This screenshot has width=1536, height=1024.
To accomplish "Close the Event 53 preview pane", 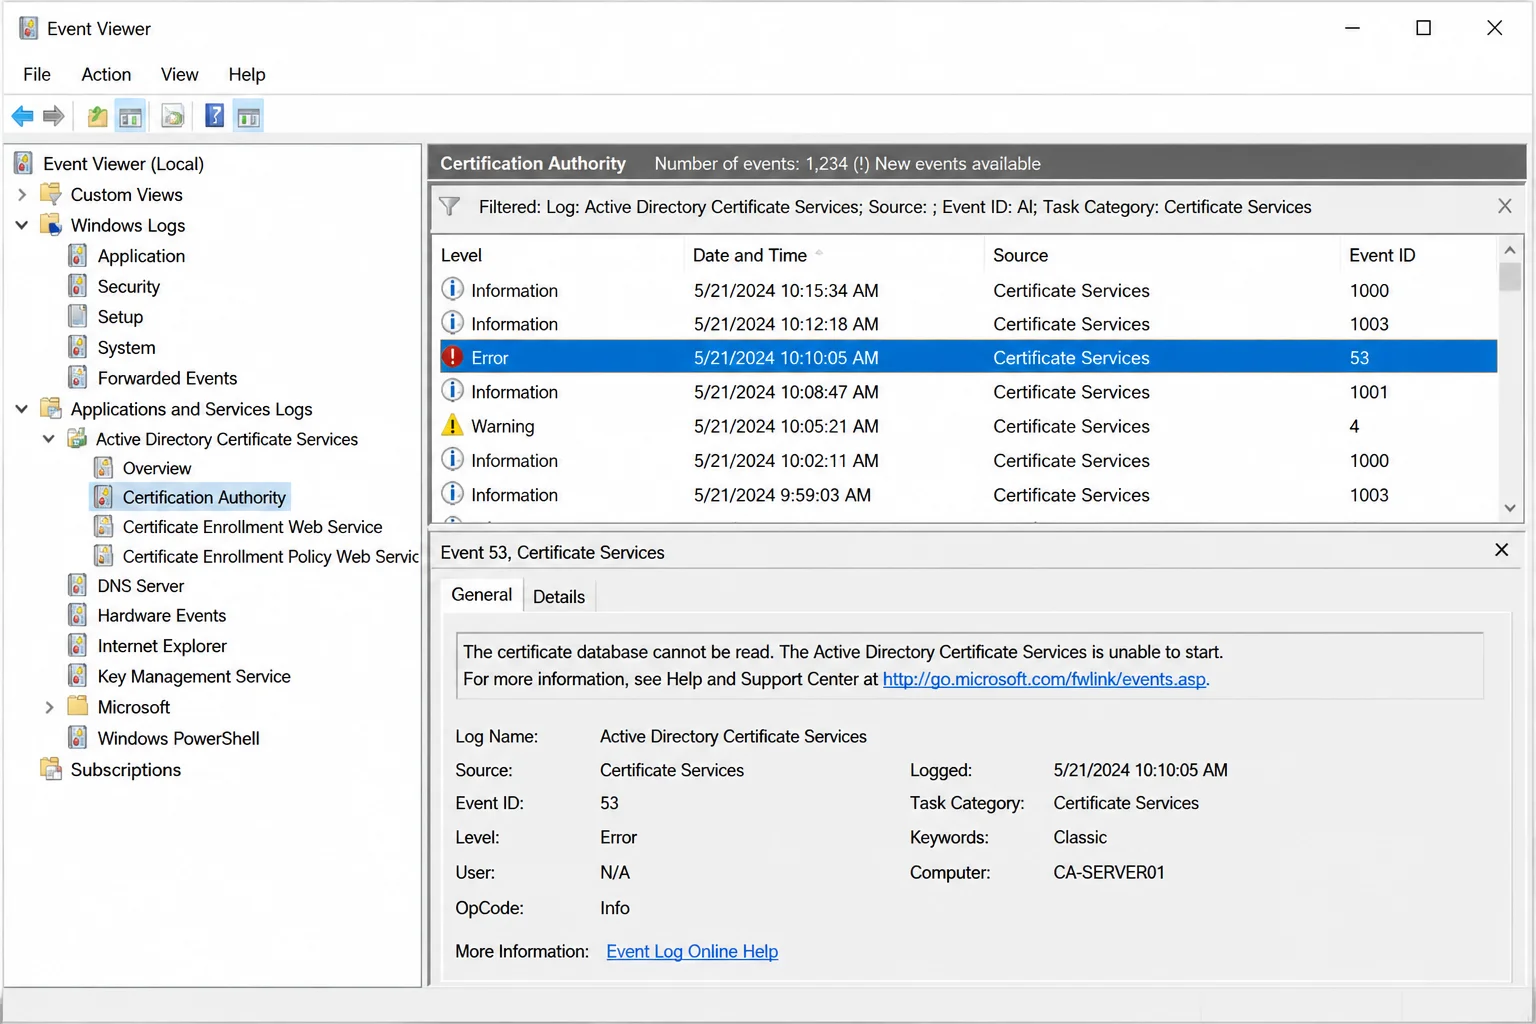I will click(x=1501, y=550).
